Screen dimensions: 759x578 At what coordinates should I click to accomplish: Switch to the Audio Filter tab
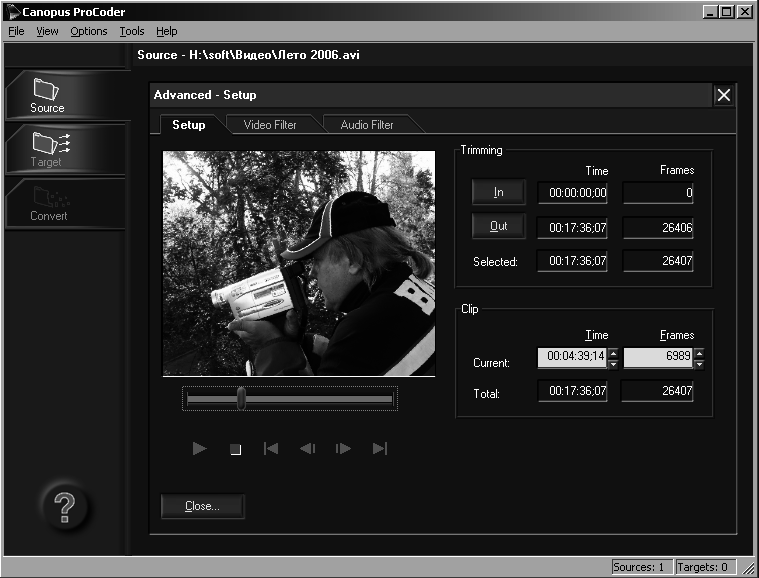pos(367,125)
